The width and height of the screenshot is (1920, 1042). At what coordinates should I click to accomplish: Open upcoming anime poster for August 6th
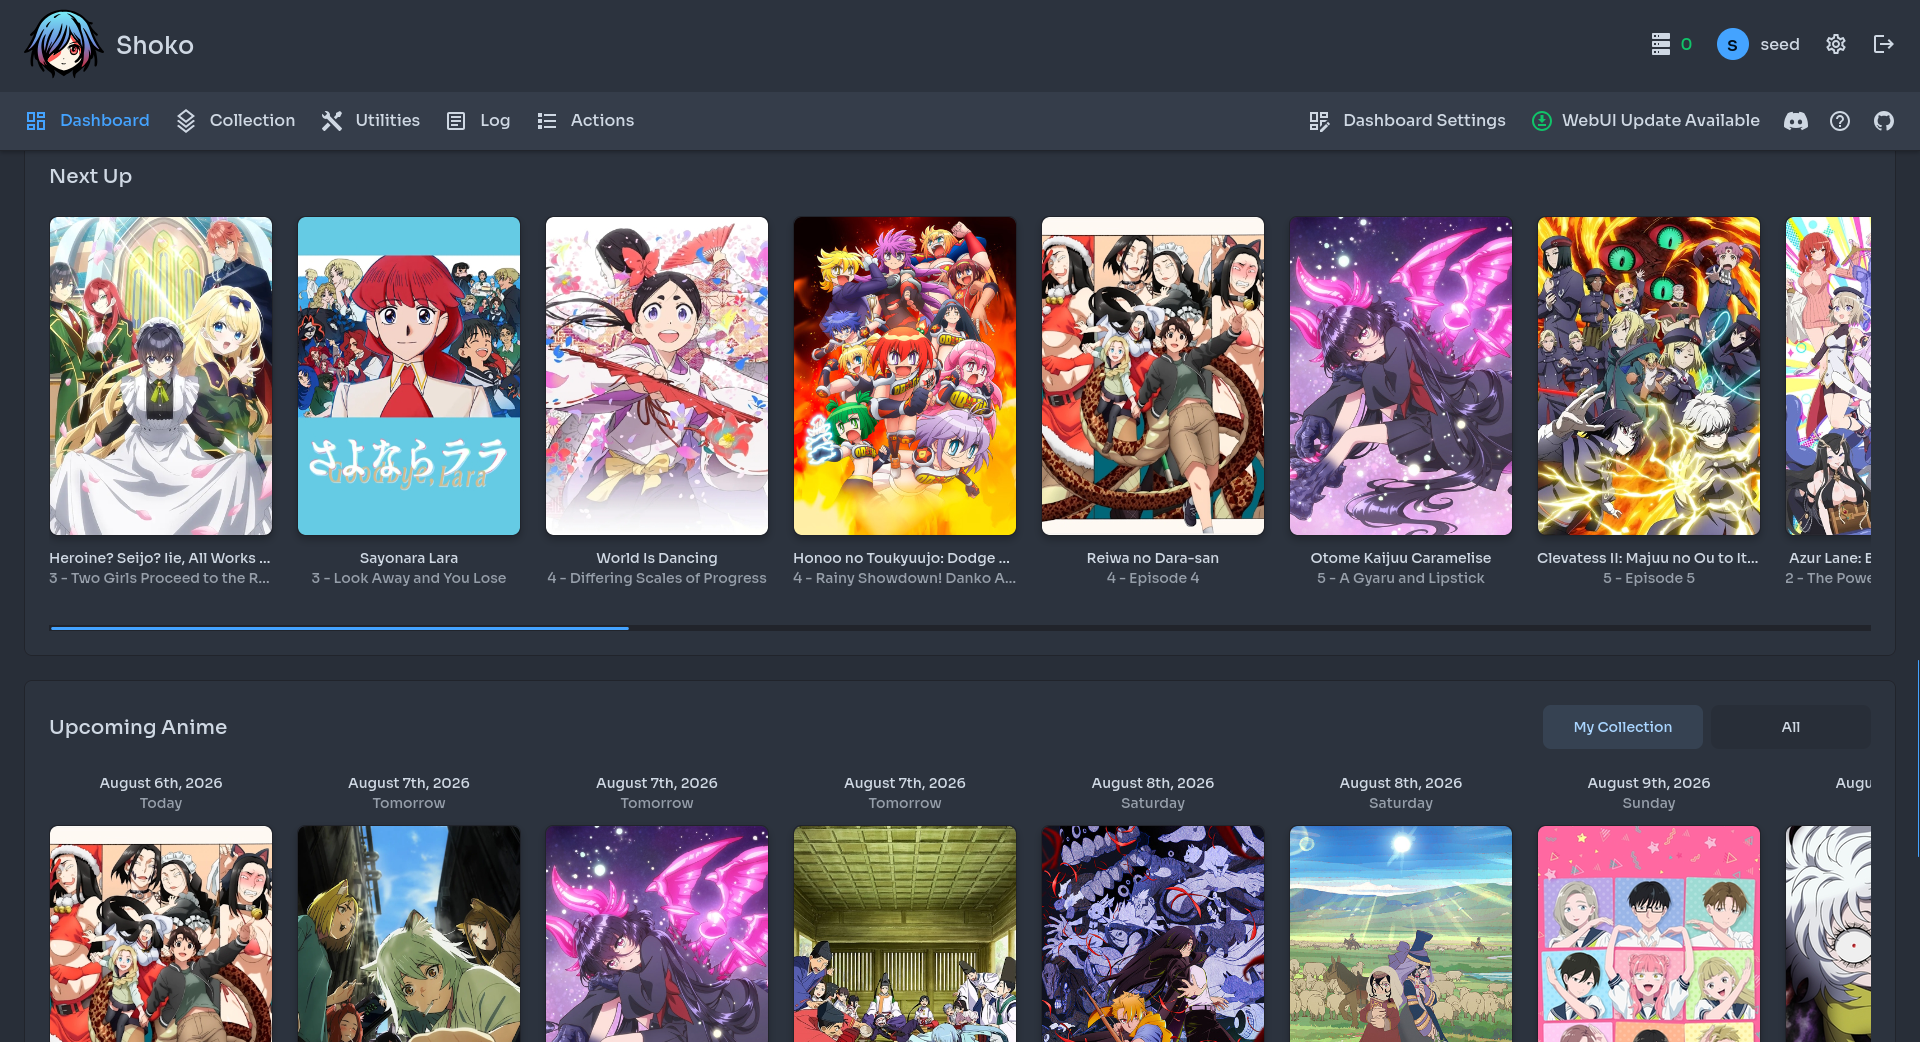(x=161, y=934)
